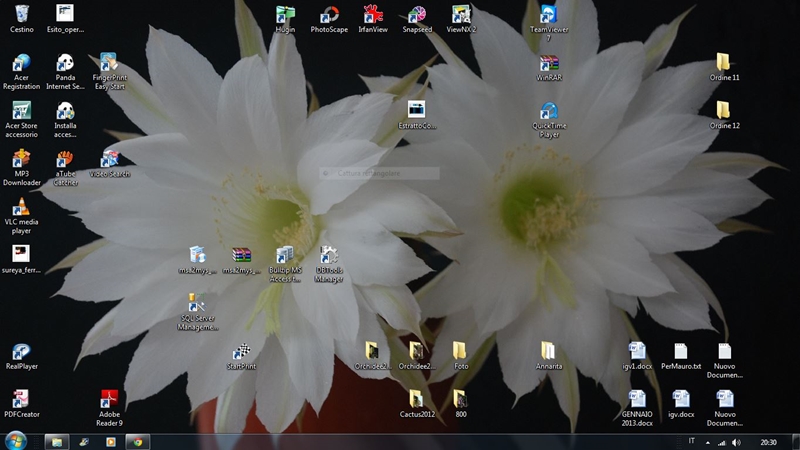Viewport: 800px width, 450px height.
Task: Select the sureya_ferr... file
Action: [21, 259]
